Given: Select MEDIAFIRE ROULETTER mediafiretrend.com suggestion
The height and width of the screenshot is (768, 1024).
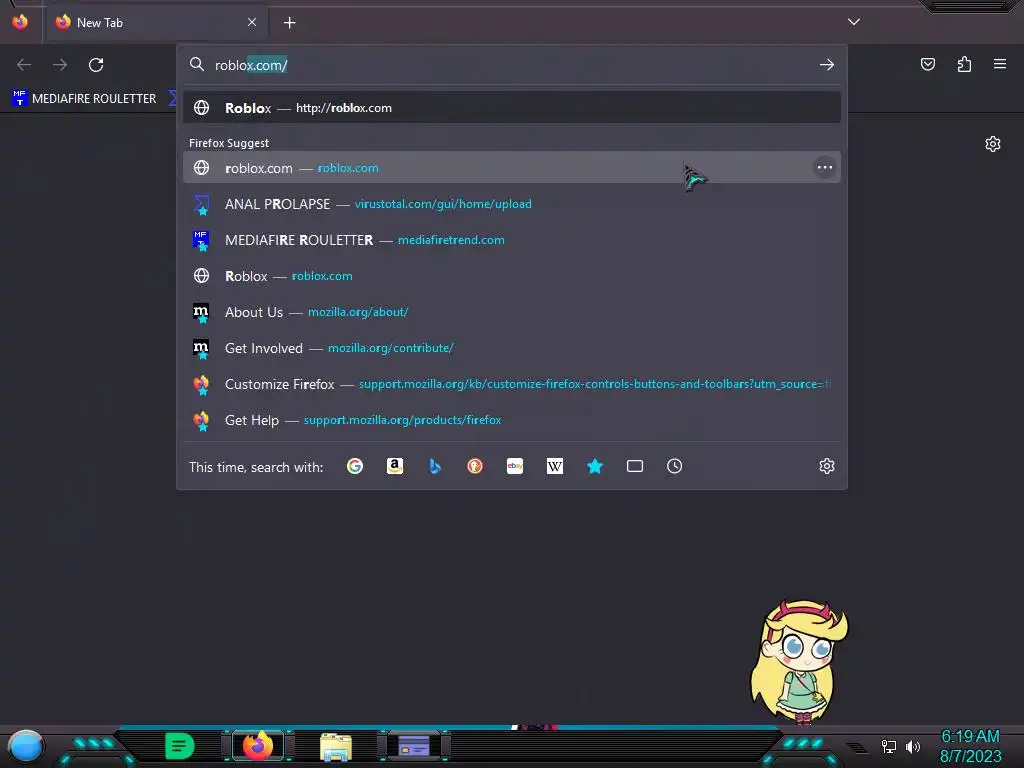Looking at the screenshot, I should [512, 240].
